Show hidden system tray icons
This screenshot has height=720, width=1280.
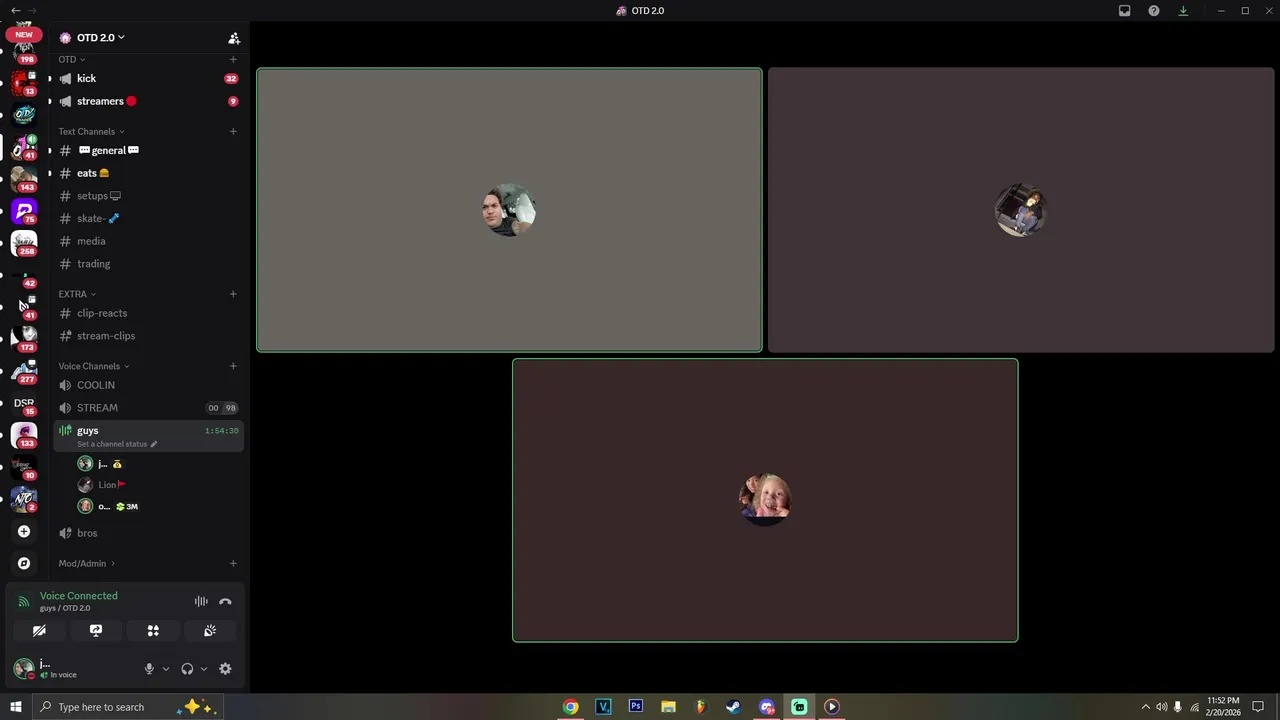point(1145,707)
